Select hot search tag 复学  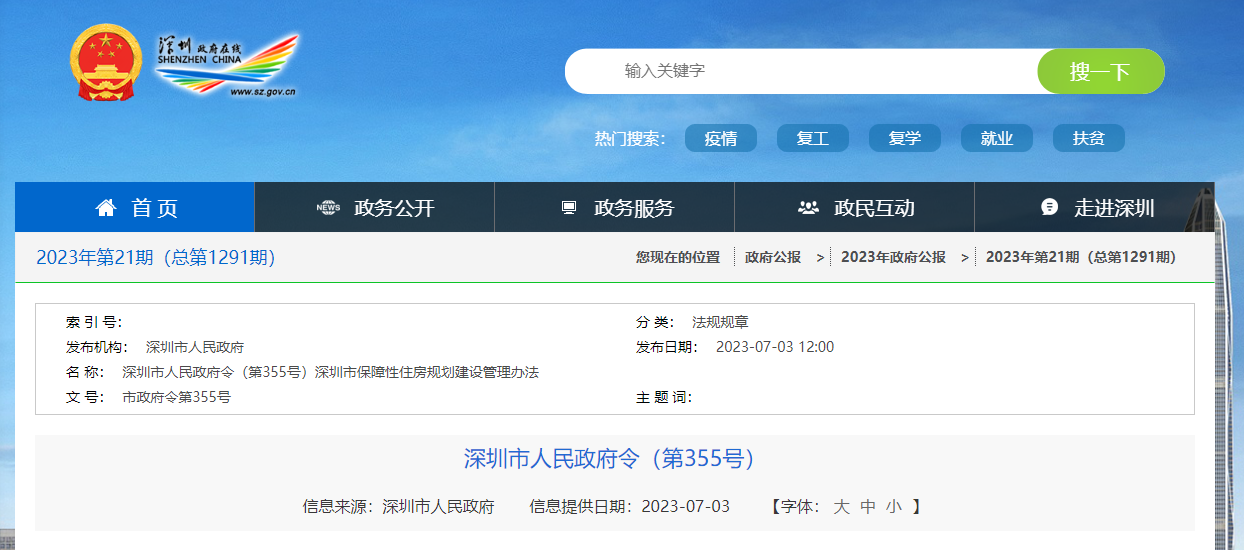[x=905, y=138]
